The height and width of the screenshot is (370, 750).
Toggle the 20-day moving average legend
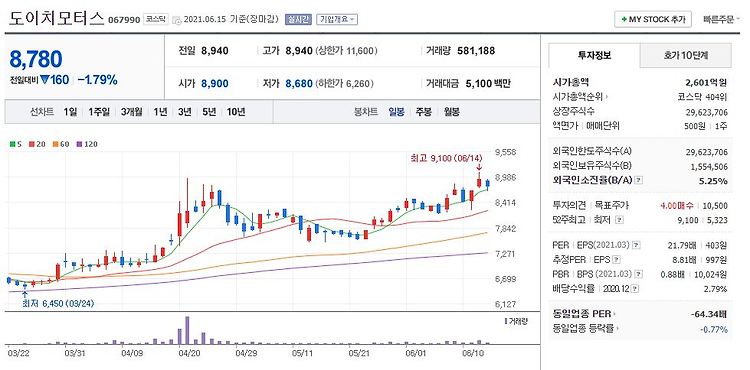pyautogui.click(x=37, y=143)
